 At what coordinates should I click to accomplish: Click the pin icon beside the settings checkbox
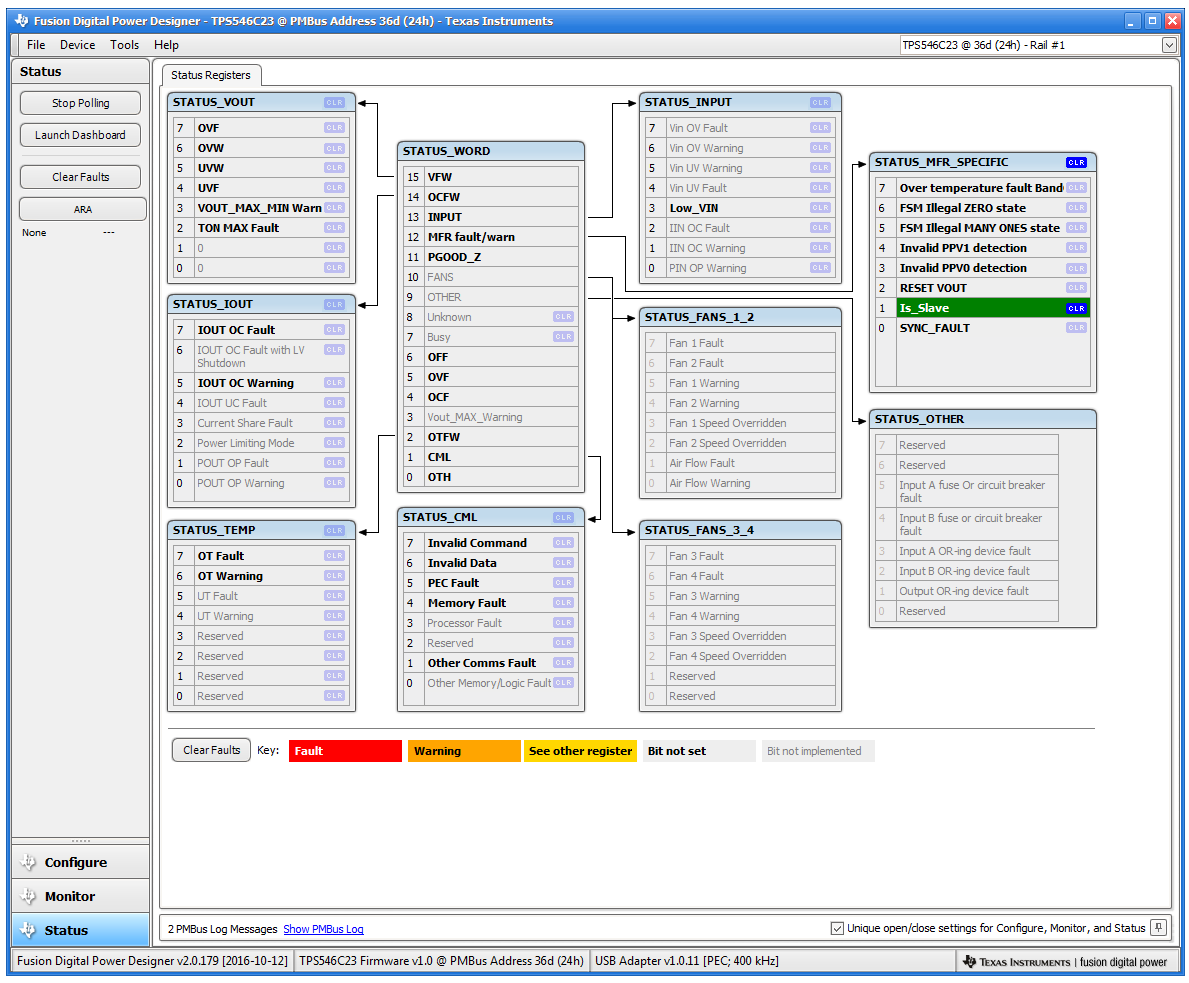click(x=1158, y=927)
